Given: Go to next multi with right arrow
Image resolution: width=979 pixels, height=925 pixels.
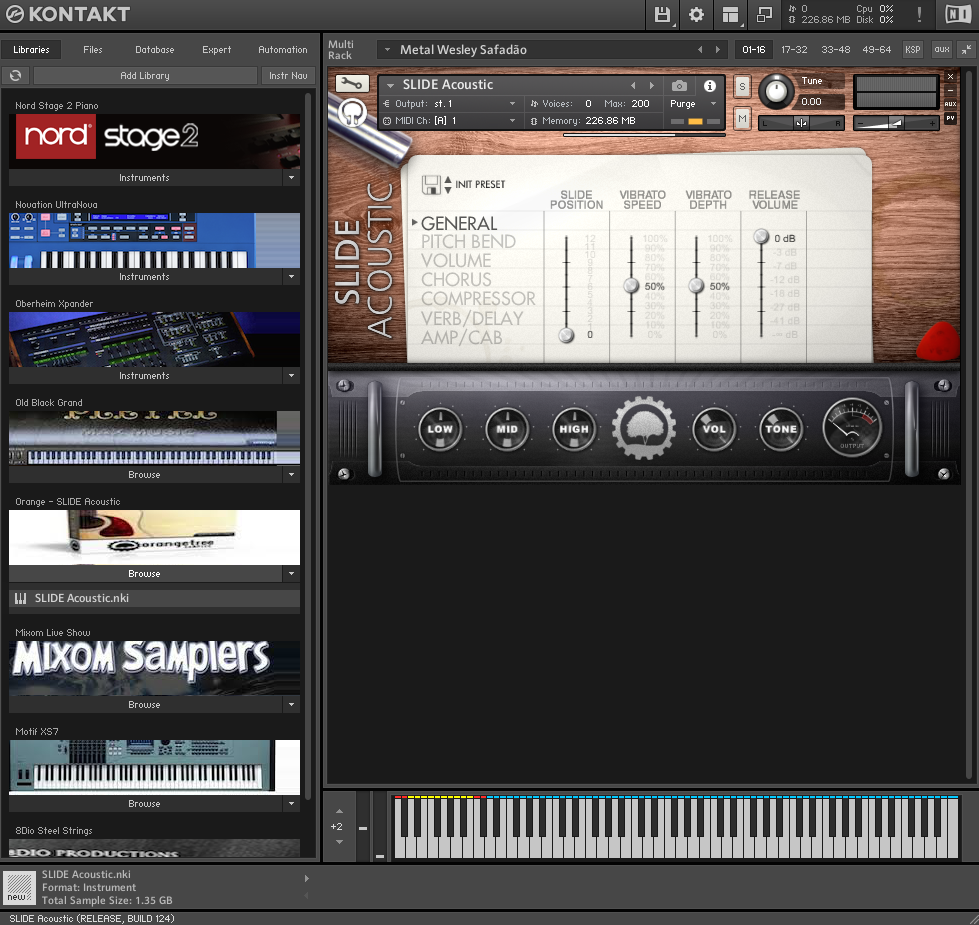Looking at the screenshot, I should (x=717, y=49).
